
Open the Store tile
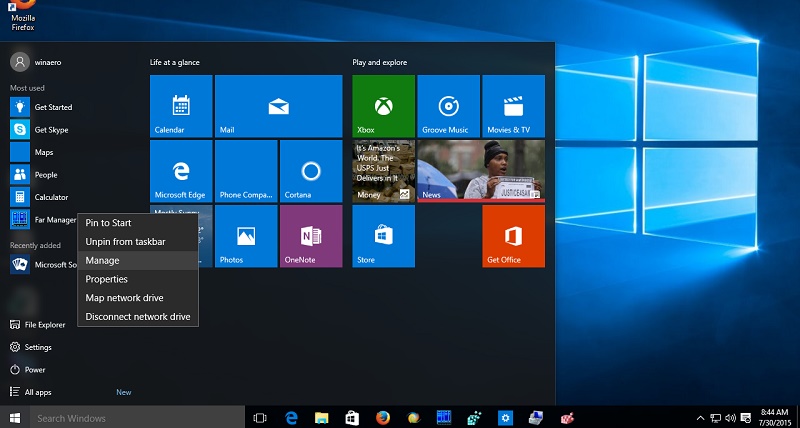tap(384, 236)
